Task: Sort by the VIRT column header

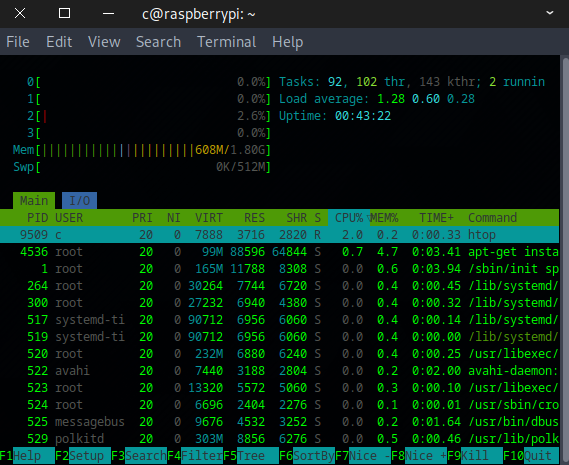Action: [209, 217]
